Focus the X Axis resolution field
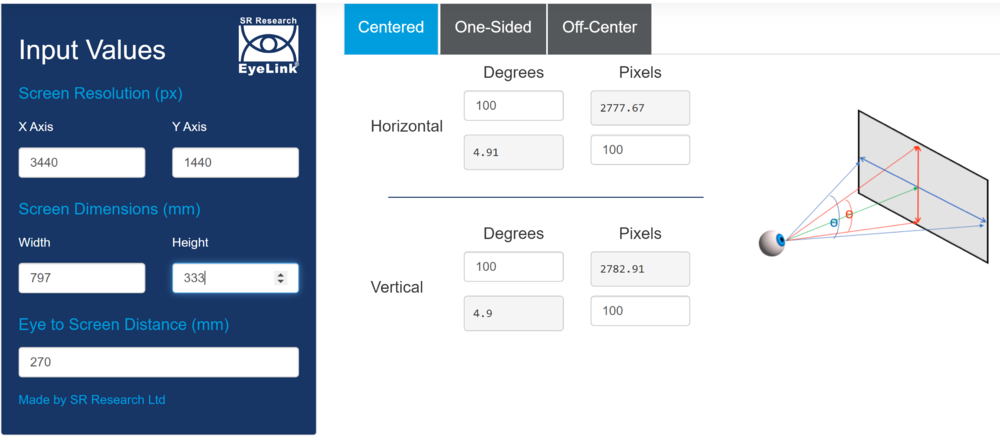The width and height of the screenshot is (1000, 440). coord(82,163)
